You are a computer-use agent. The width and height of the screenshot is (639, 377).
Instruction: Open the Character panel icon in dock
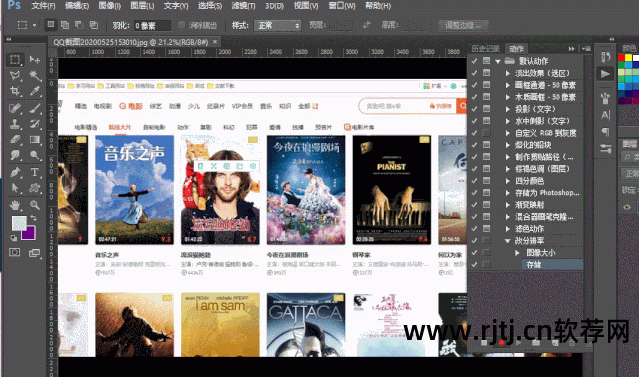[605, 115]
